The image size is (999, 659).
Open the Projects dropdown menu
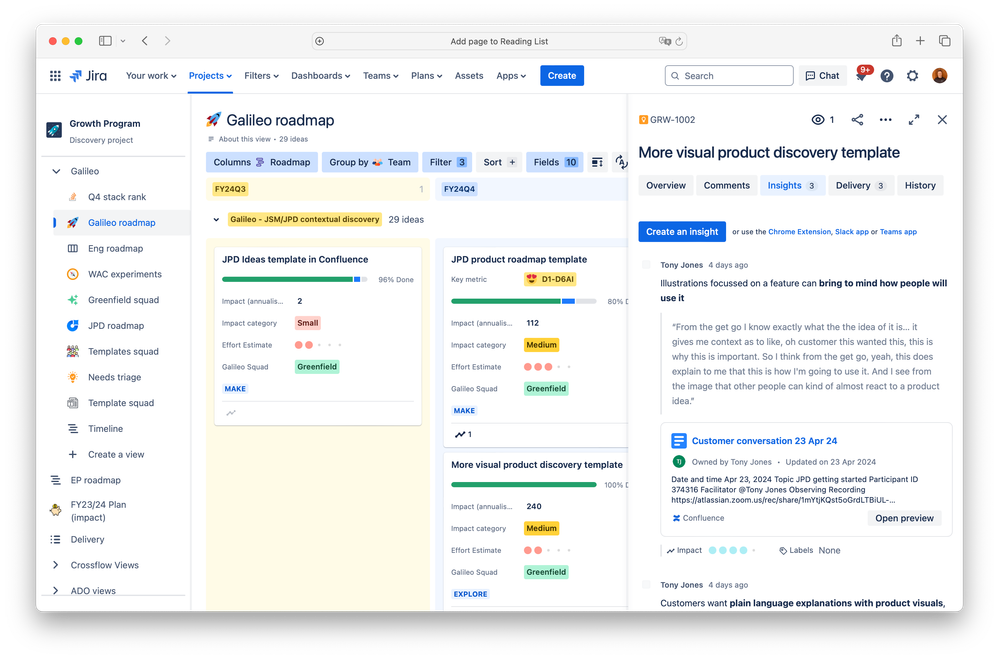pos(210,76)
